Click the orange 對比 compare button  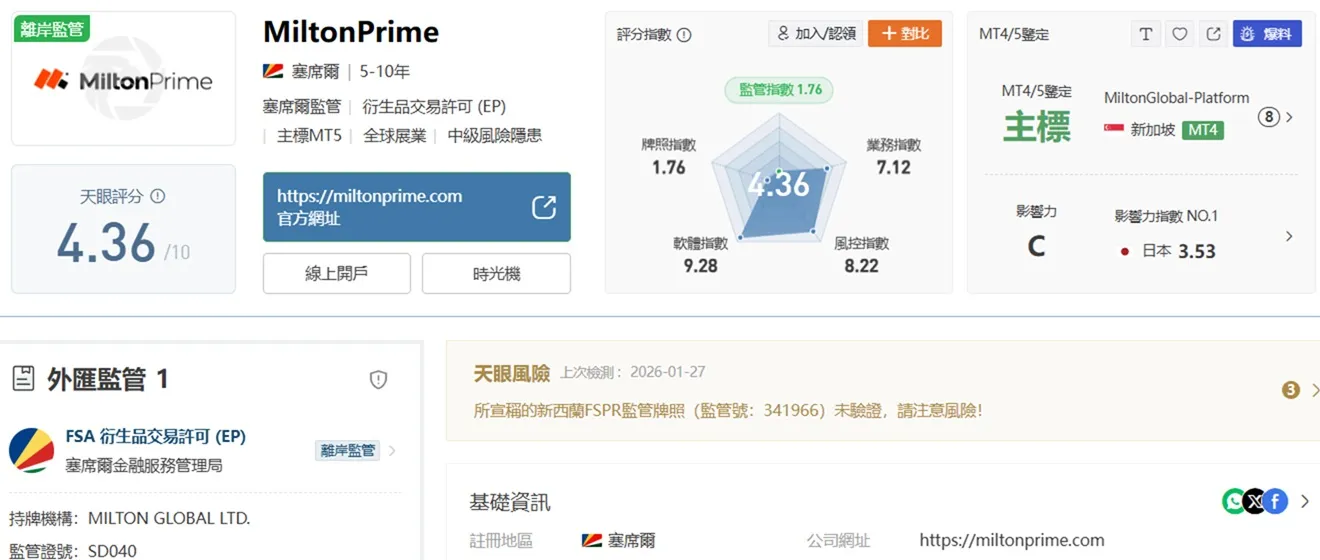click(905, 33)
